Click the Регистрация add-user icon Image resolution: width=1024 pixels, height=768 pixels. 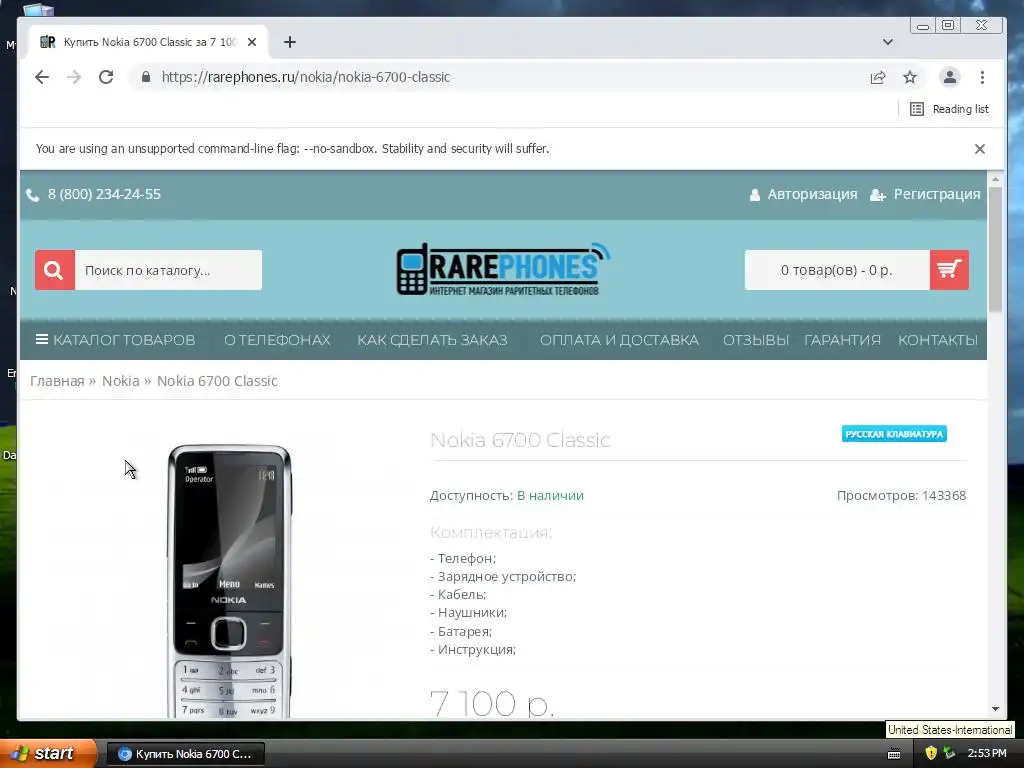click(x=878, y=195)
